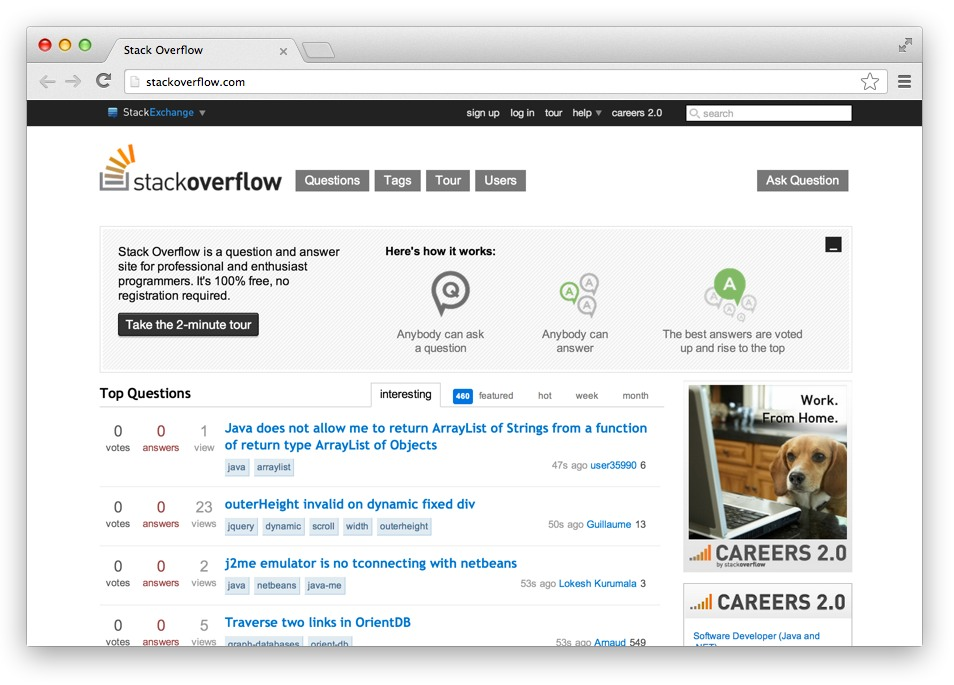Click the outerheight tag

click(x=404, y=526)
